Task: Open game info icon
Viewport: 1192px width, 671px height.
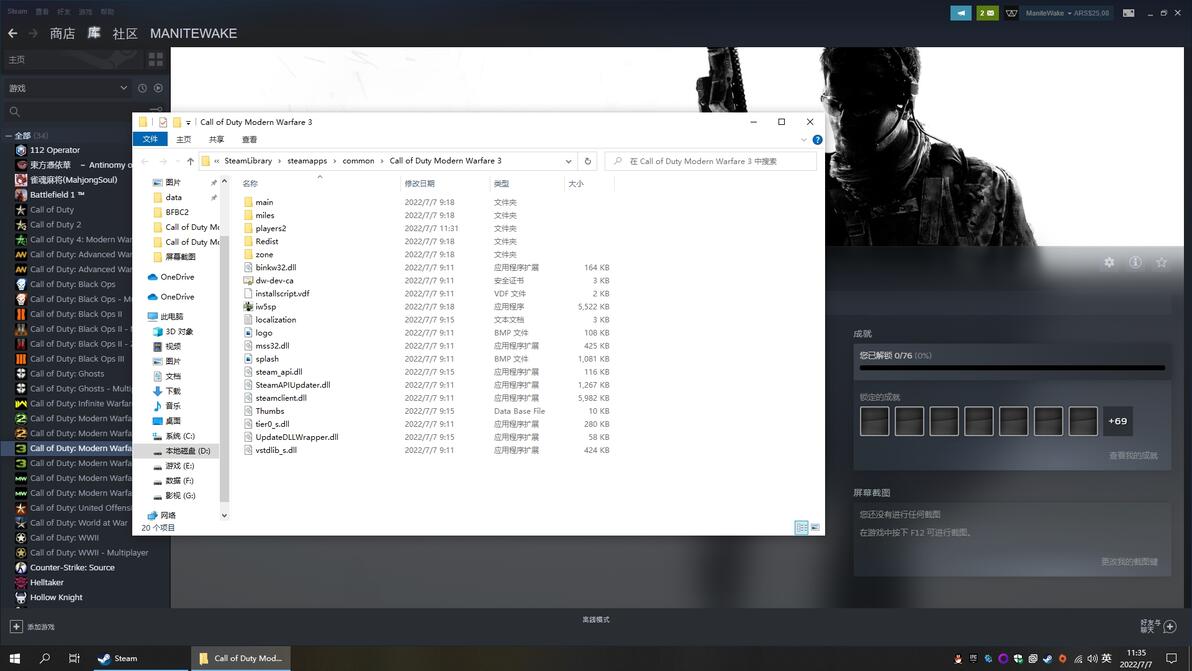Action: [x=1135, y=262]
